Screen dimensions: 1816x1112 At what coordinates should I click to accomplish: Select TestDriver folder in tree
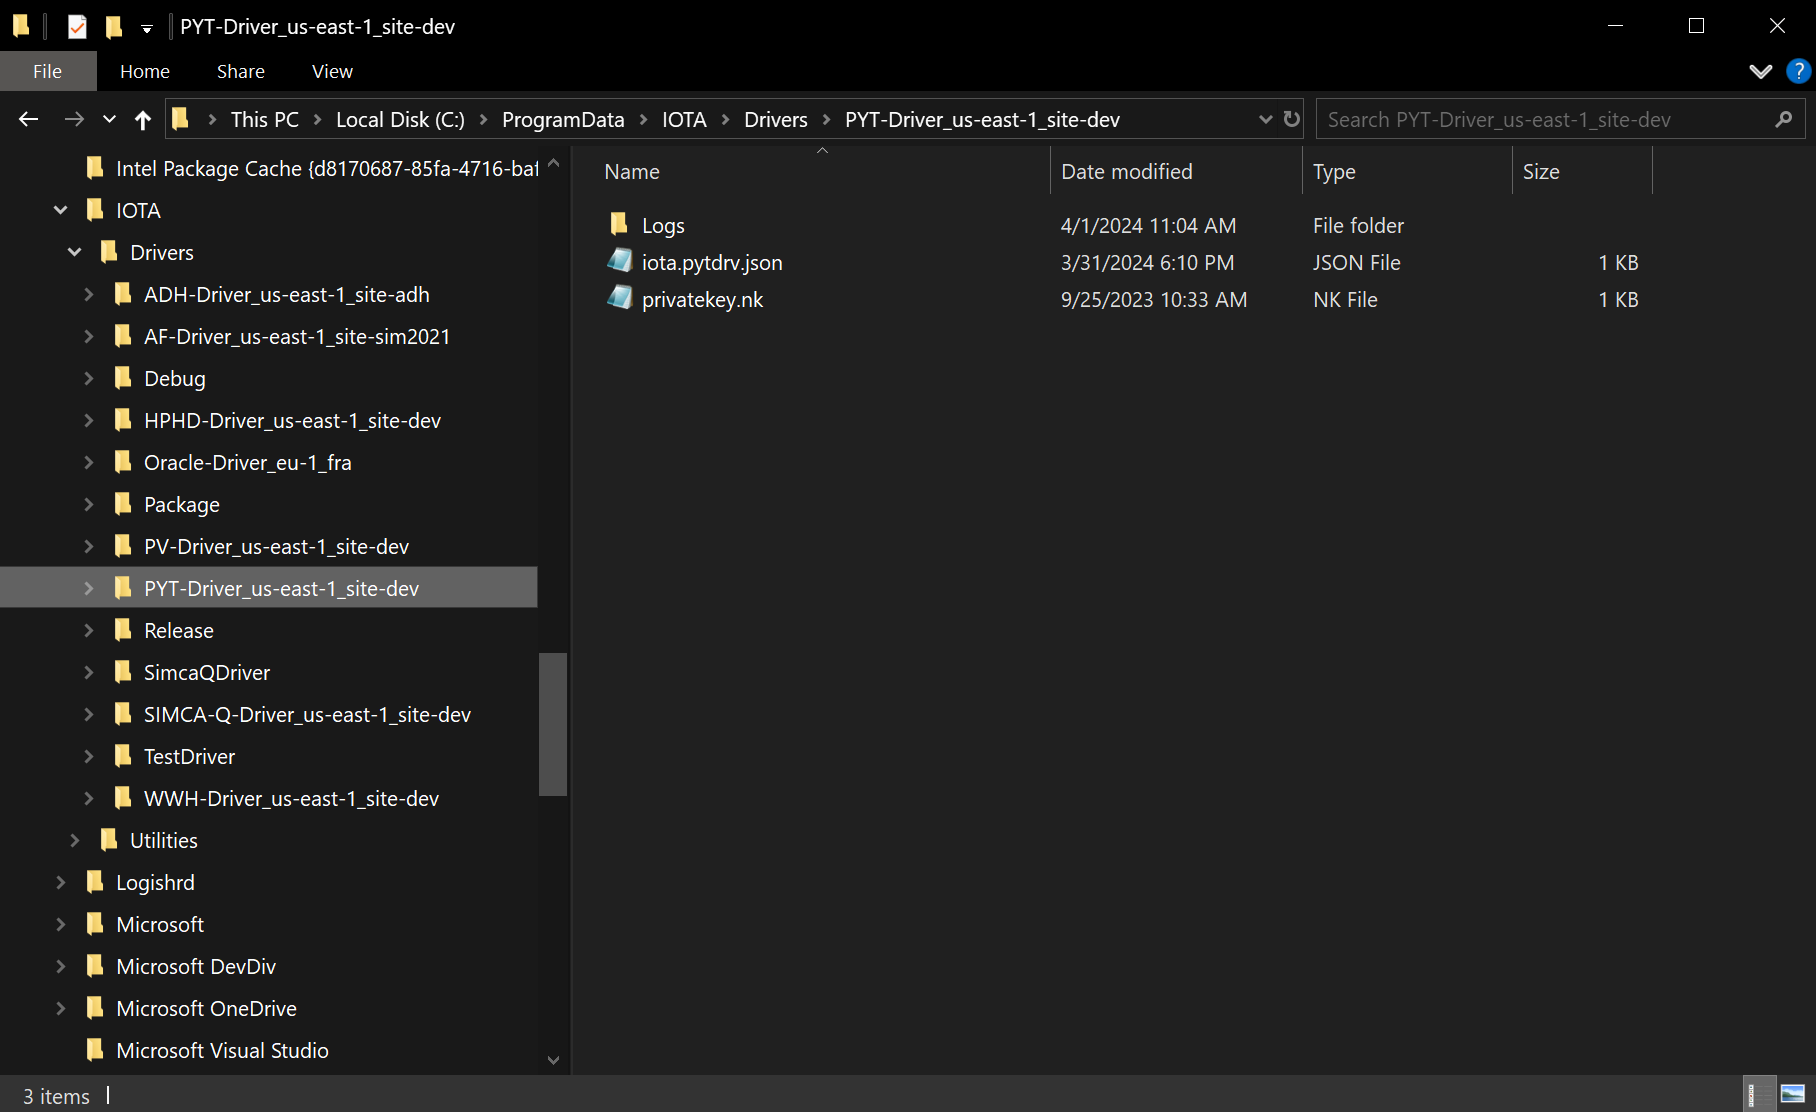[x=189, y=756]
